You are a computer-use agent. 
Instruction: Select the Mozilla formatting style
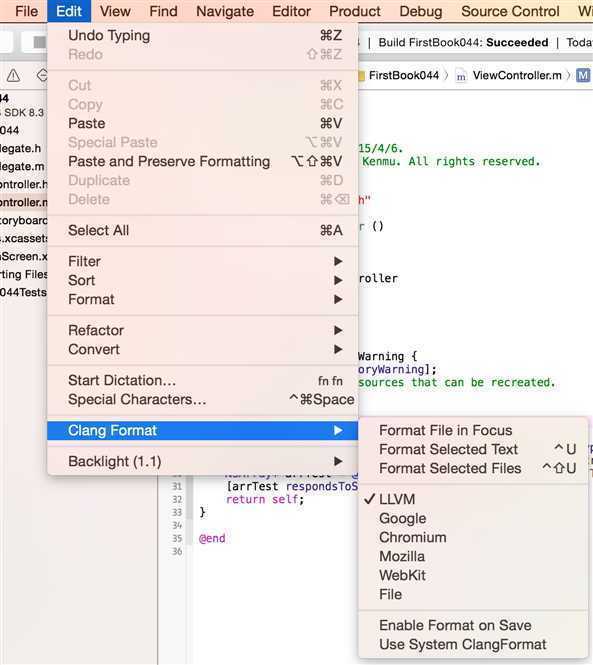[473, 556]
